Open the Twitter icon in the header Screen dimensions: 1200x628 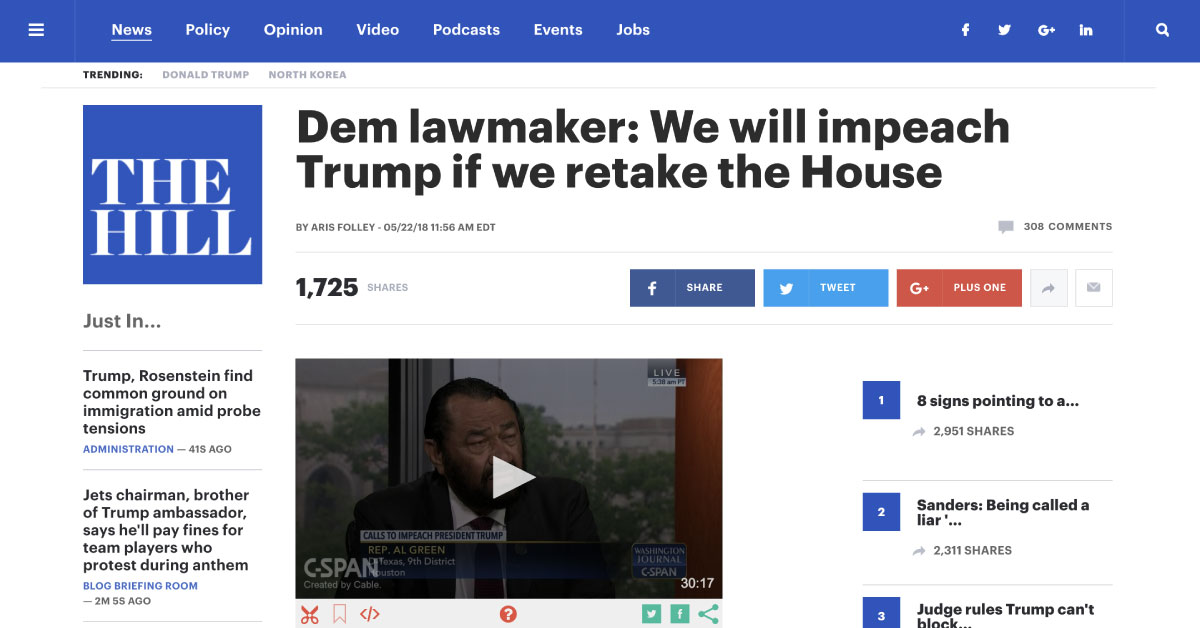[1005, 30]
